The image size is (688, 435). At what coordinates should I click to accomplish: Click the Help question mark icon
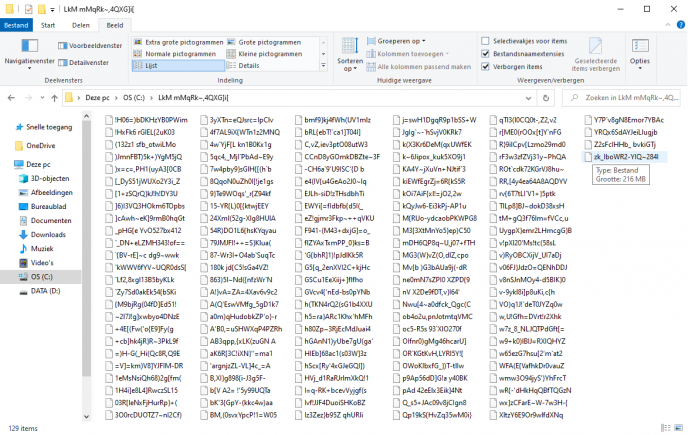681,25
